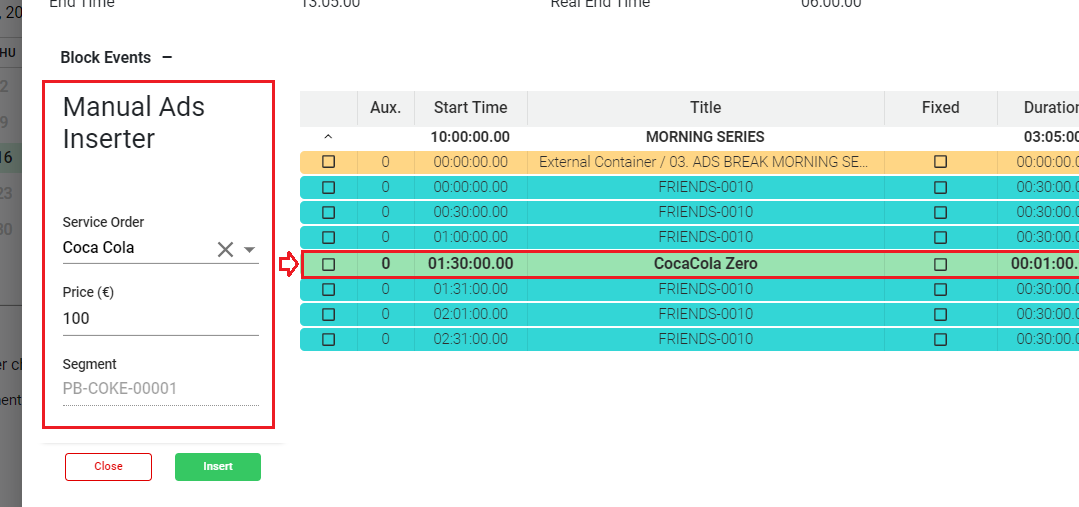Viewport: 1079px width, 507px height.
Task: Click the red arrow pointing to CocaCola Zero
Action: pos(288,264)
